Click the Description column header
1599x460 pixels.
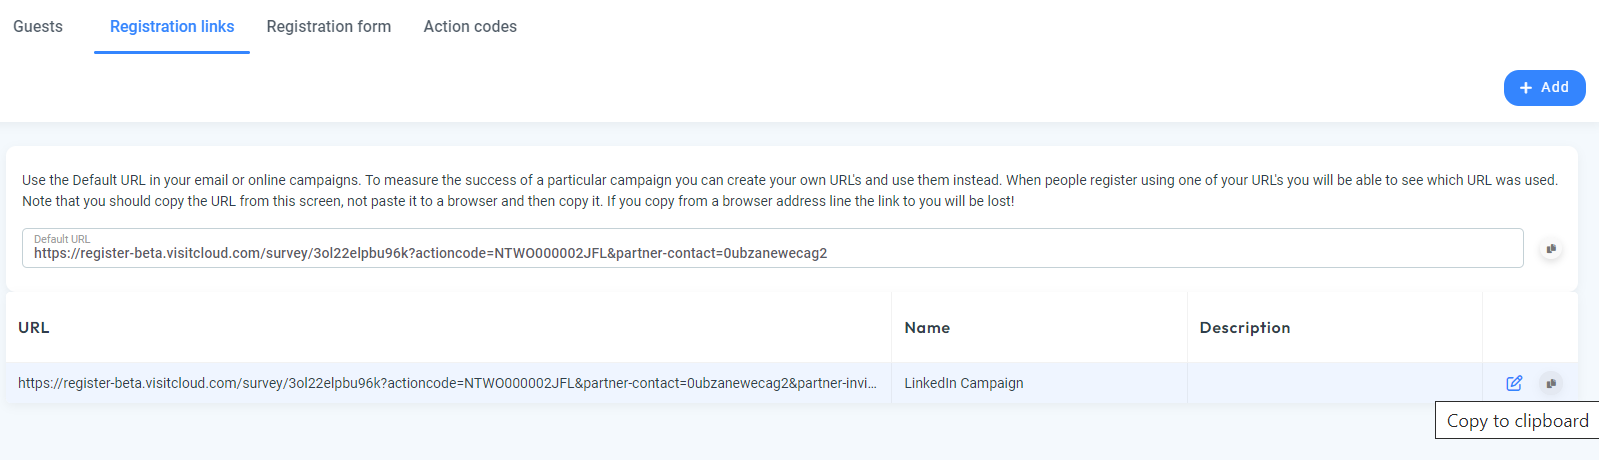pos(1245,328)
